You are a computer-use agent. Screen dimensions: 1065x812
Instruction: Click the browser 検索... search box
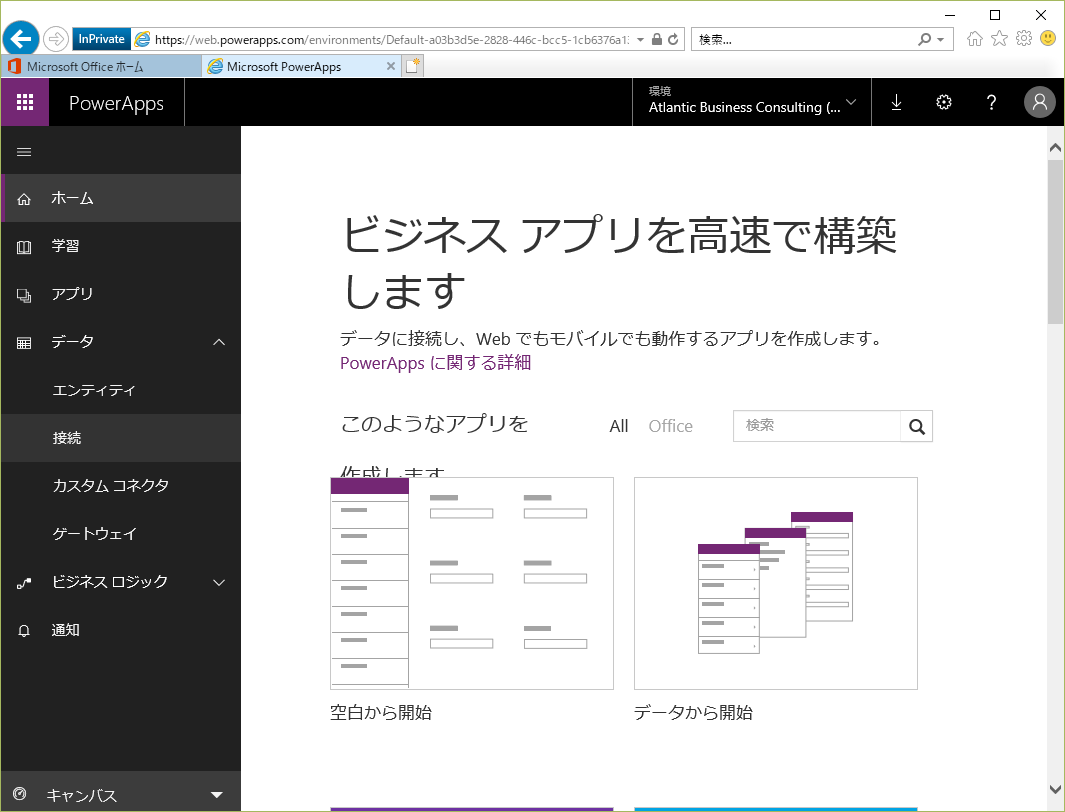click(x=804, y=39)
